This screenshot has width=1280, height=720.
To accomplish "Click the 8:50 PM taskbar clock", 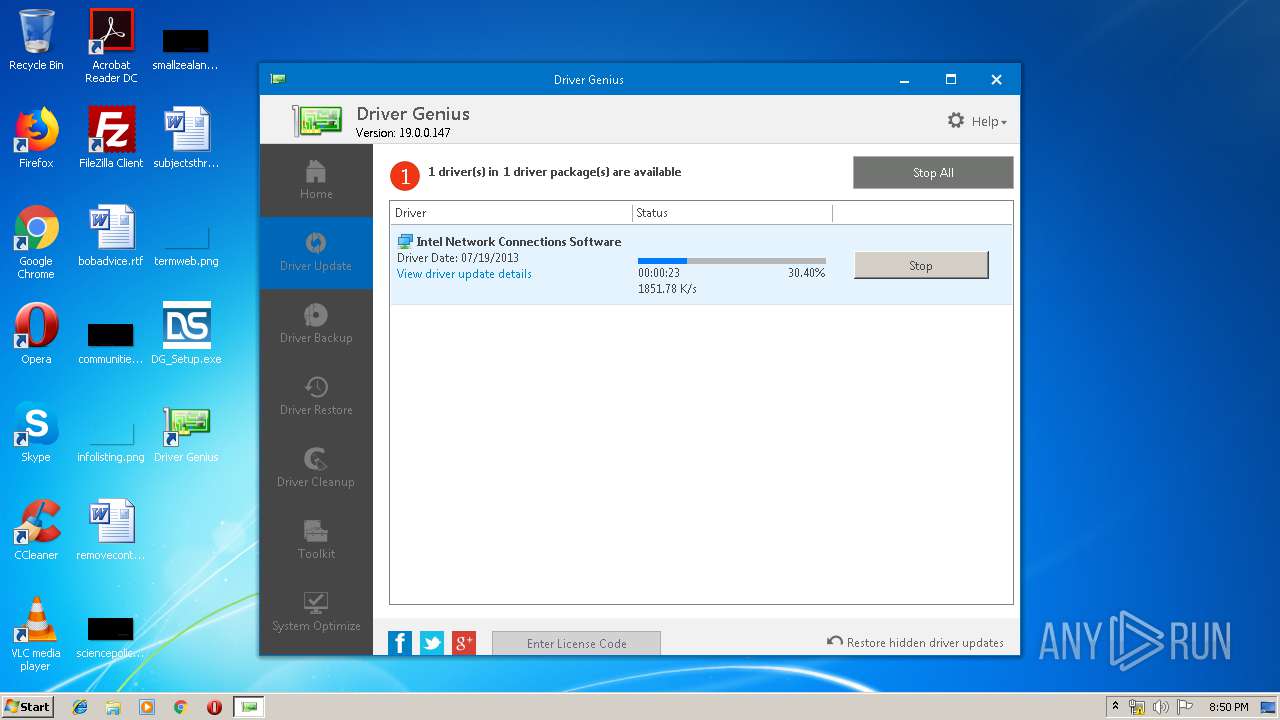I will [x=1228, y=707].
